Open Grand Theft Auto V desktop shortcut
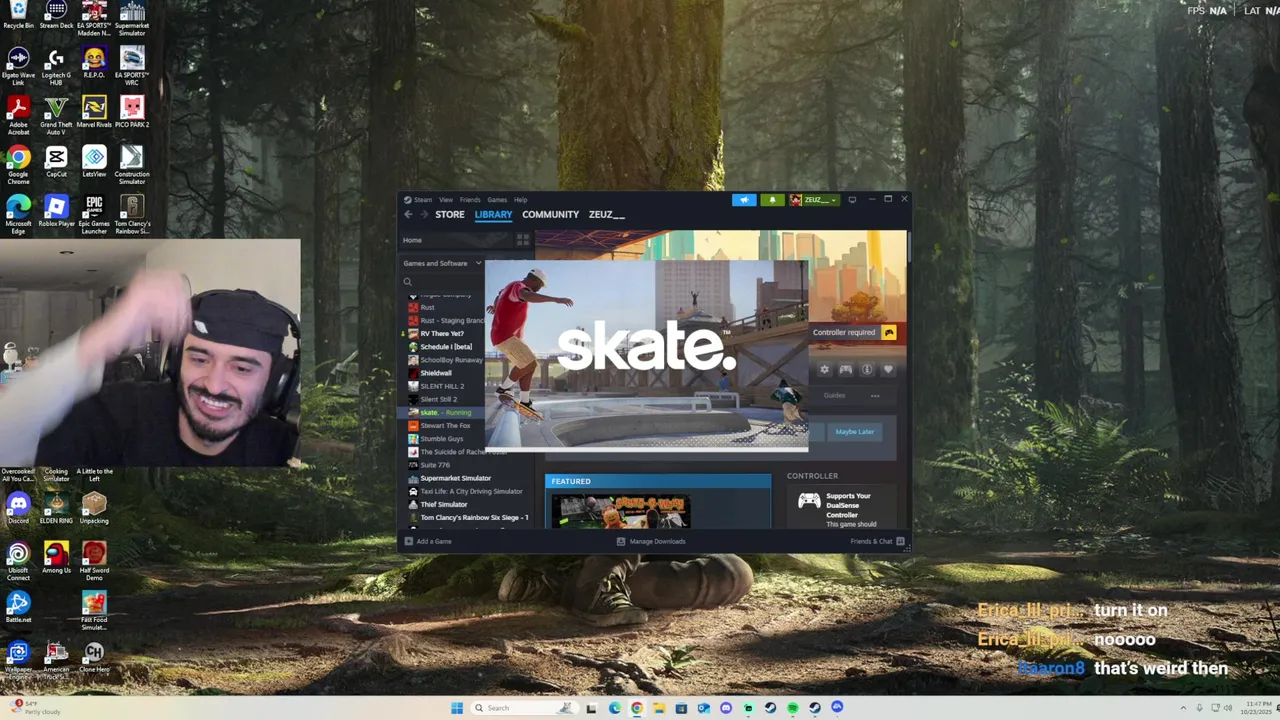The width and height of the screenshot is (1280, 720). tap(56, 115)
